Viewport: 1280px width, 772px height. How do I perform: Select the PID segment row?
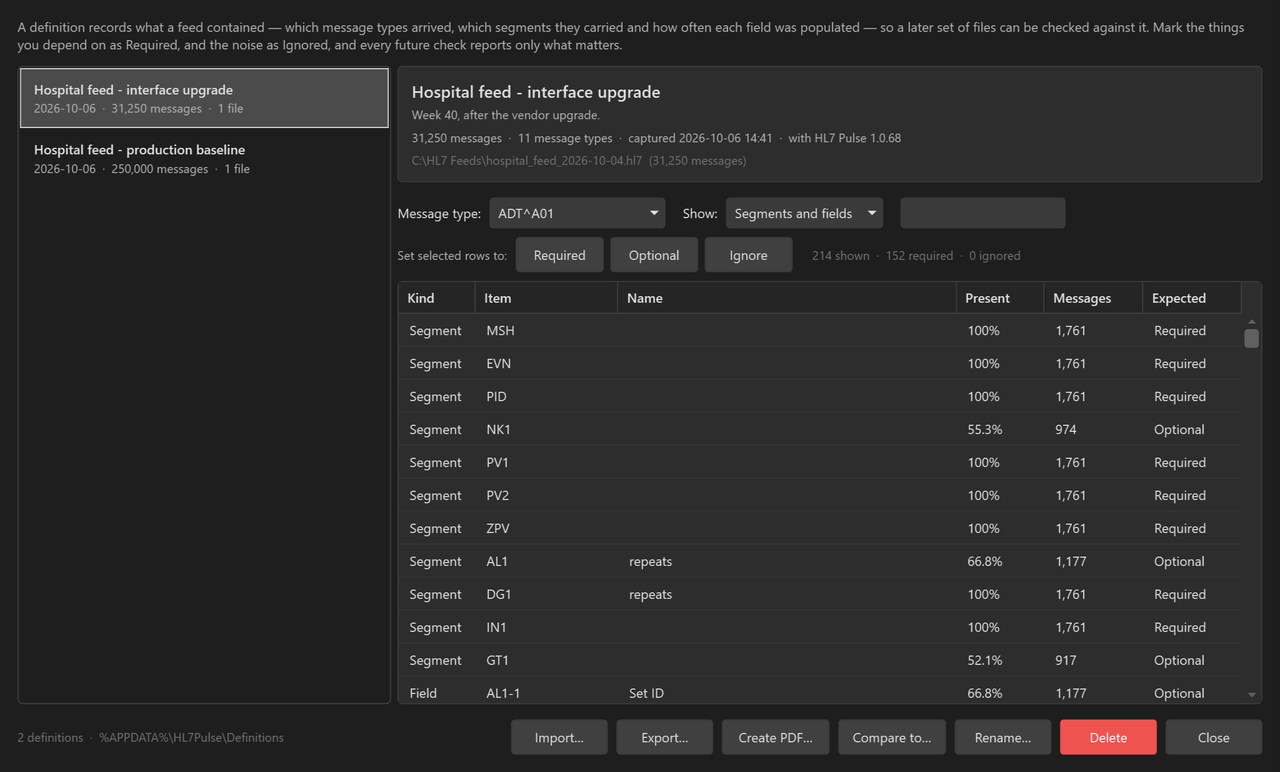tap(820, 396)
